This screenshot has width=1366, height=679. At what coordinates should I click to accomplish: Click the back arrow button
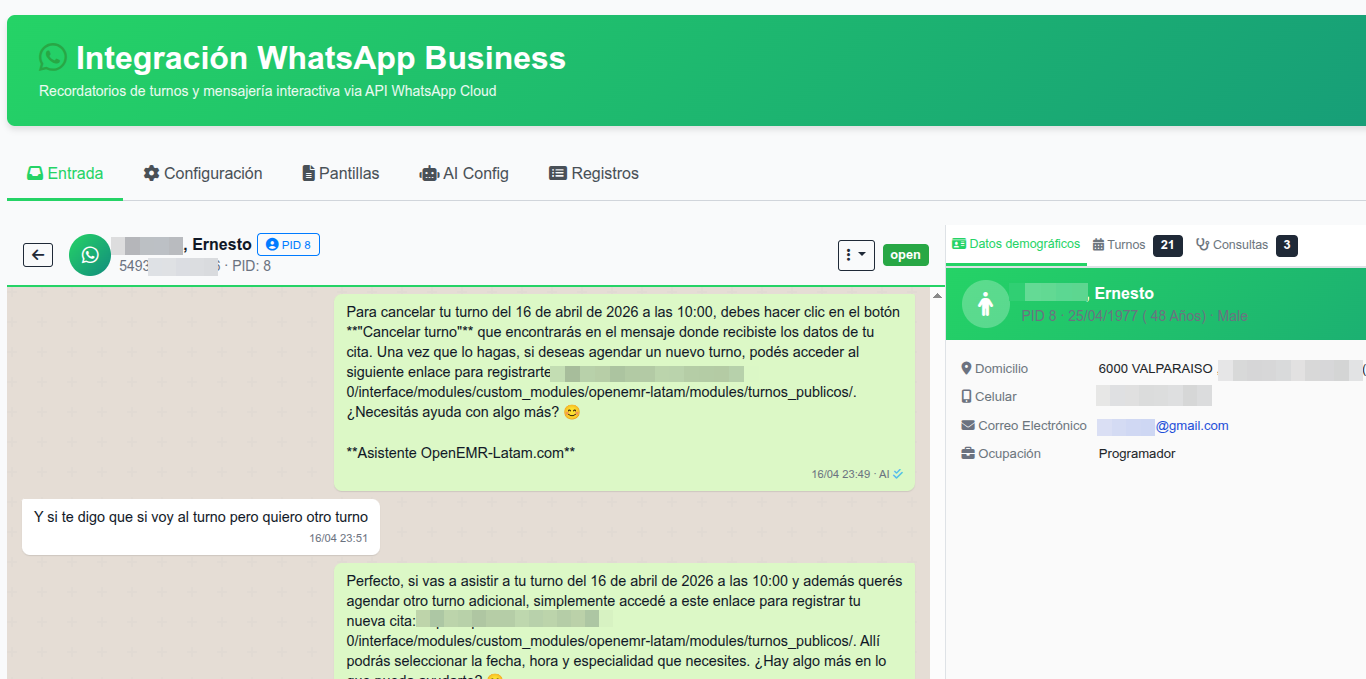(x=38, y=255)
